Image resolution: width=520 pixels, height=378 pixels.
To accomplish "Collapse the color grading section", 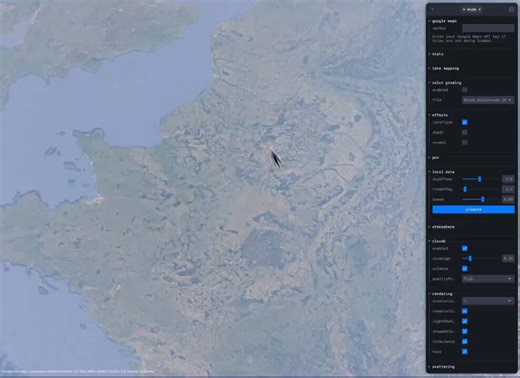I will [446, 83].
